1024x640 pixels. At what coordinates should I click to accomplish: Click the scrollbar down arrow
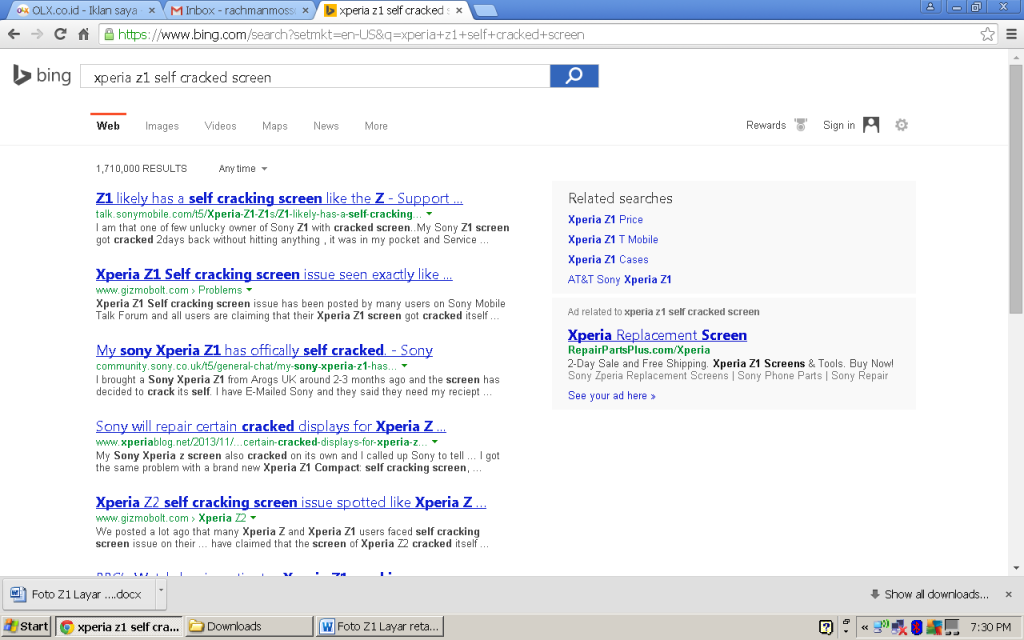1016,568
